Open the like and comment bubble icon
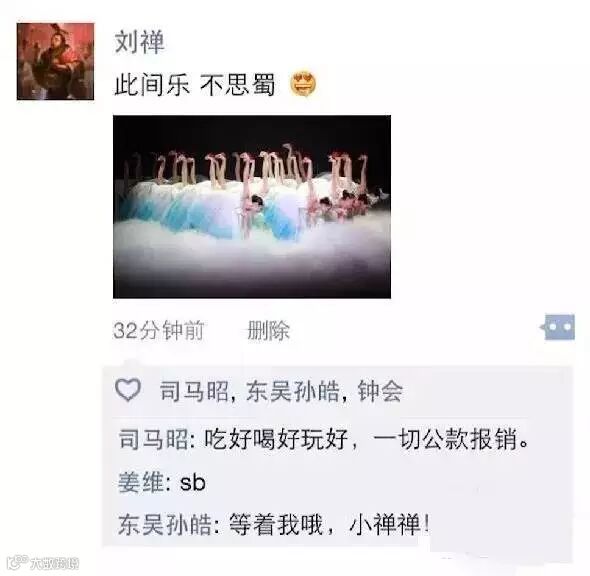Screen dimensions: 590x576 (x=558, y=327)
